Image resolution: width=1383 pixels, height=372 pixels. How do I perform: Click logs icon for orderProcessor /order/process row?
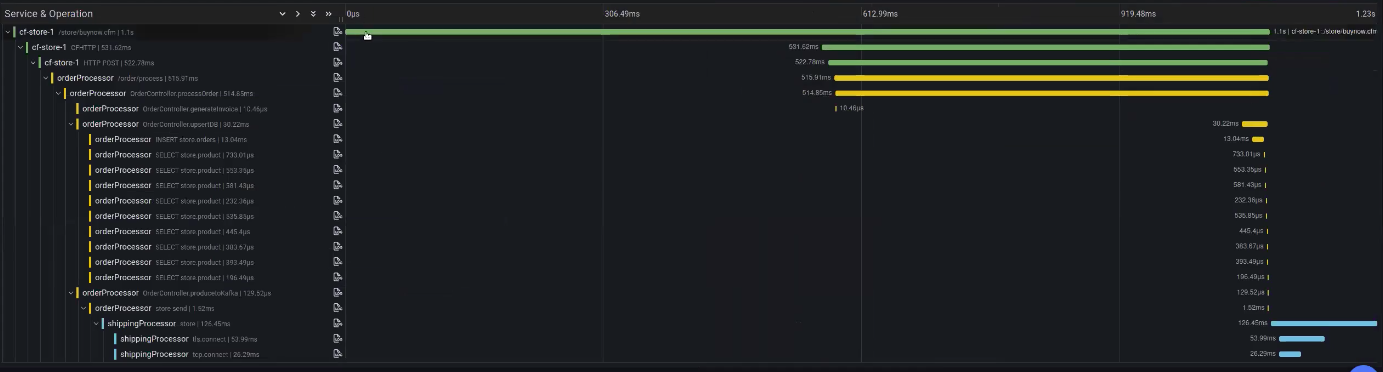(337, 78)
